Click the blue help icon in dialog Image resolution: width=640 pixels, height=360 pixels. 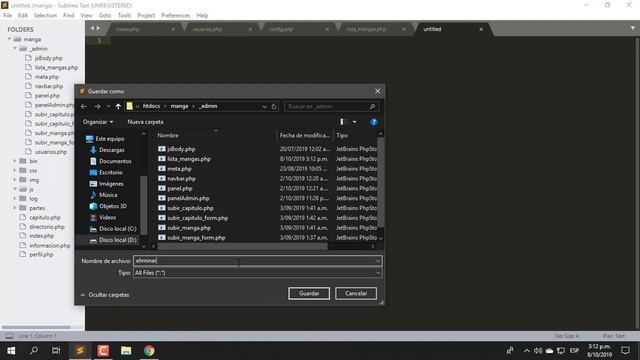tap(373, 122)
